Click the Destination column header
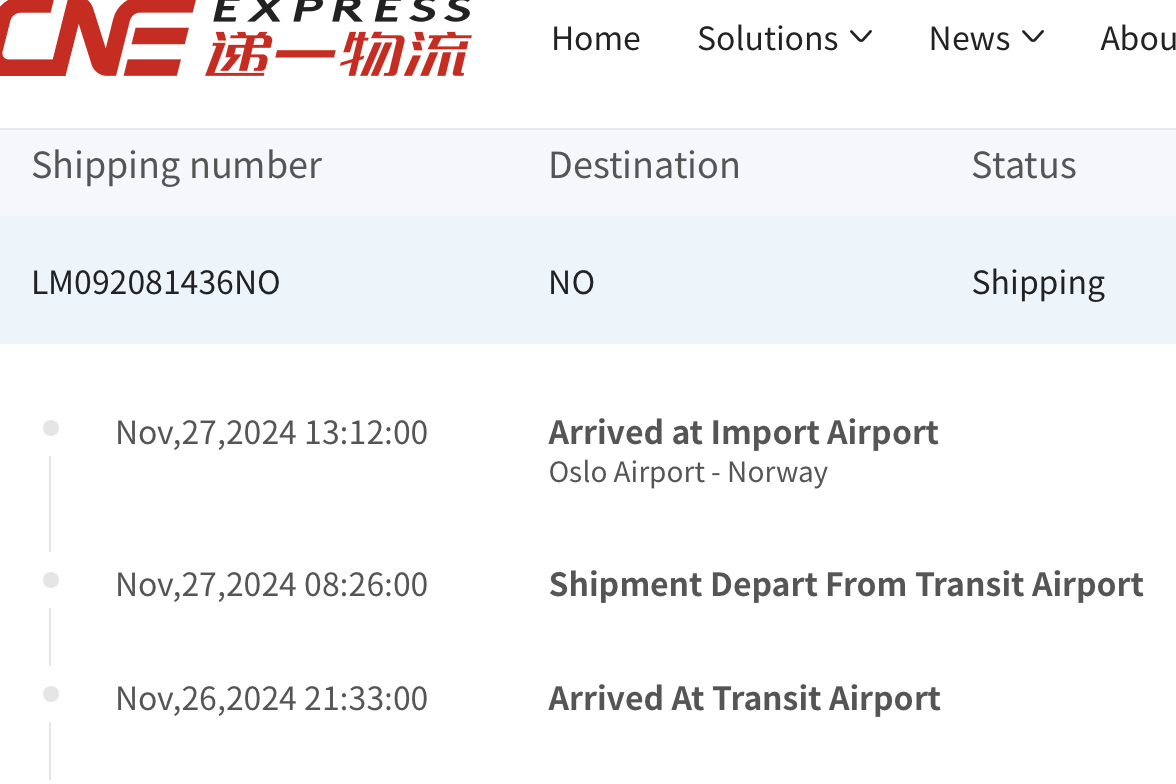Viewport: 1176px width, 784px height. [x=644, y=165]
